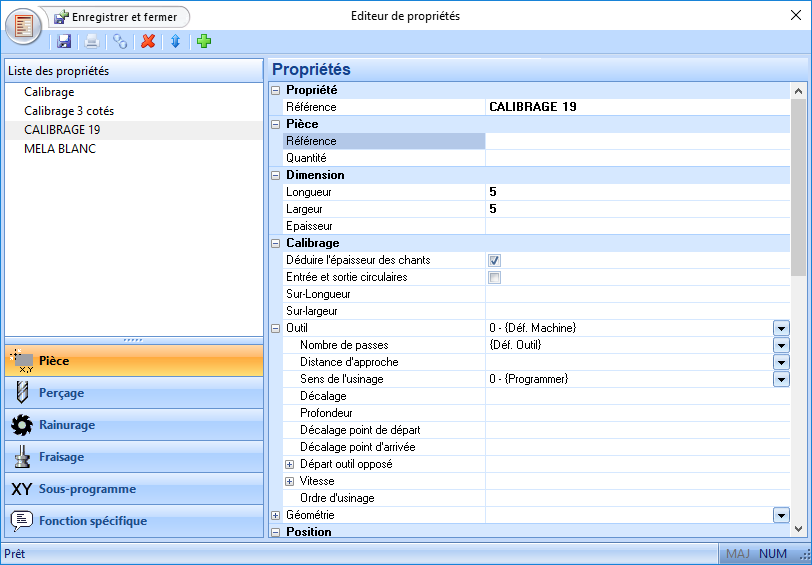This screenshot has height=565, width=812.
Task: Click the print icon in toolbar
Action: click(92, 42)
